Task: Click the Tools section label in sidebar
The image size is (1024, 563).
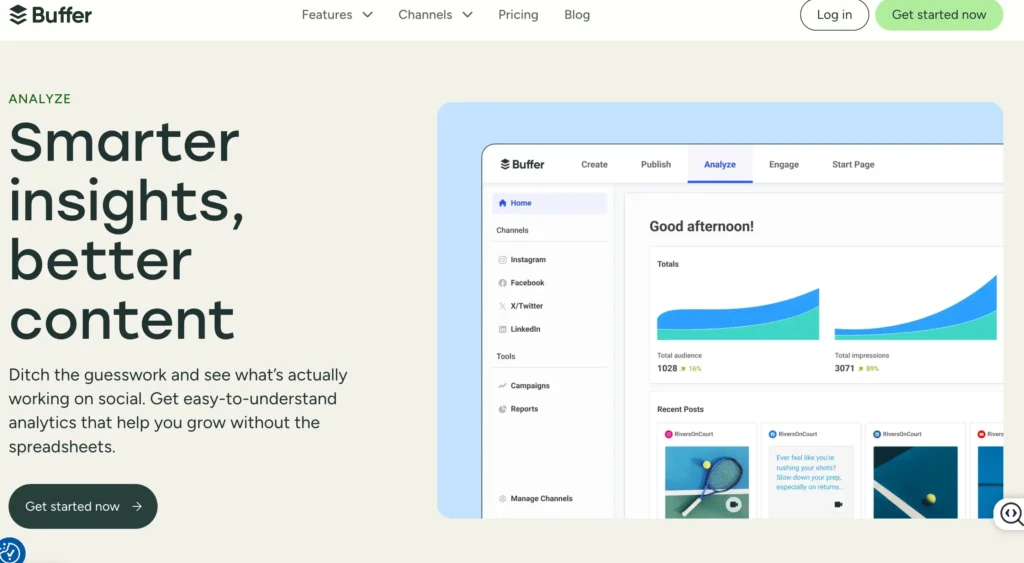Action: [x=505, y=357]
